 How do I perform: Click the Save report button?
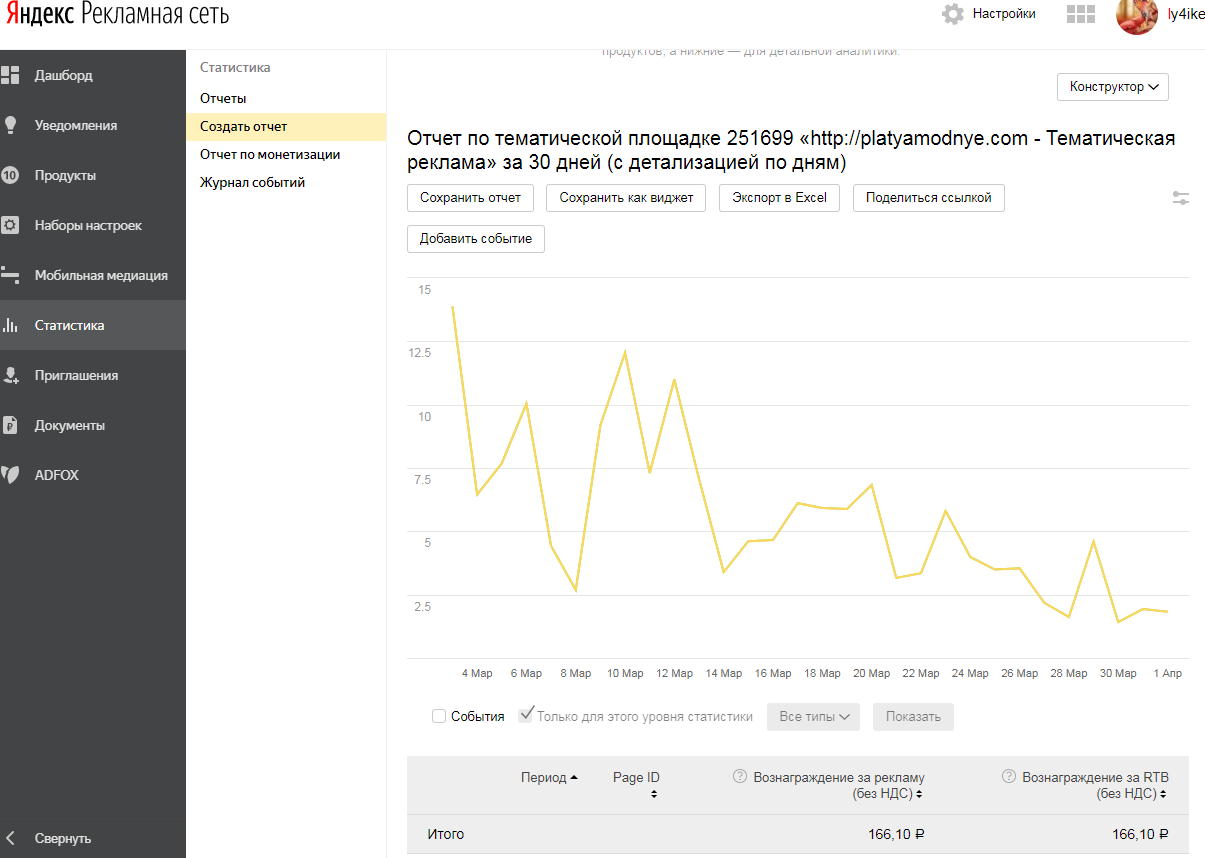(470, 198)
